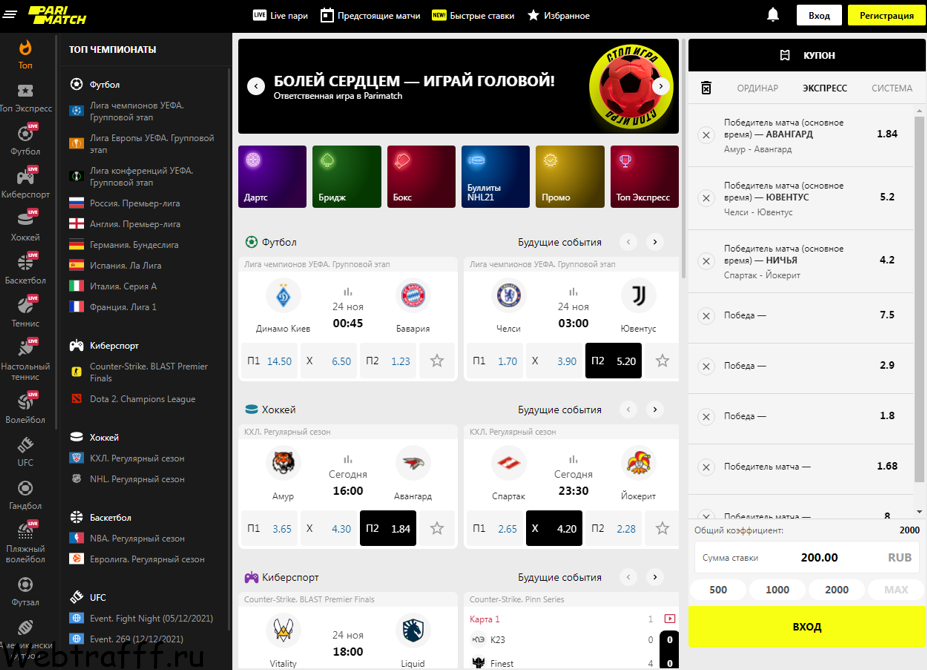Open Бокс category tile
This screenshot has width=927, height=670.
(421, 177)
